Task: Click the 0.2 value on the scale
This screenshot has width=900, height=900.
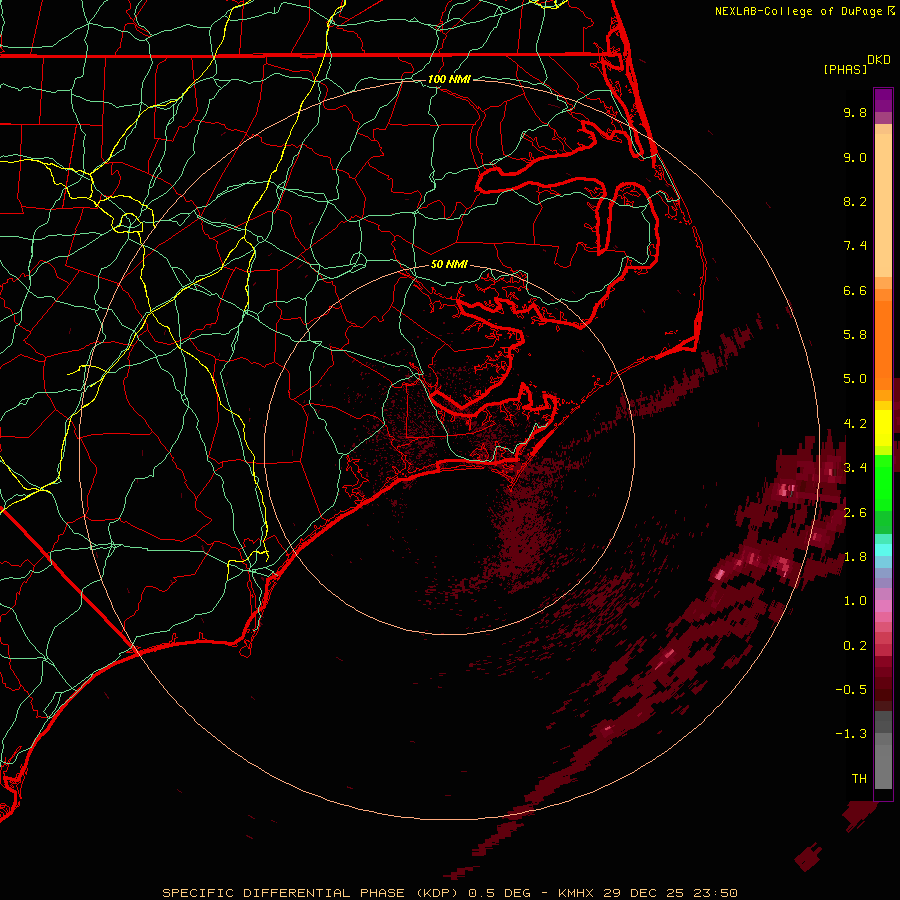Action: tap(855, 646)
